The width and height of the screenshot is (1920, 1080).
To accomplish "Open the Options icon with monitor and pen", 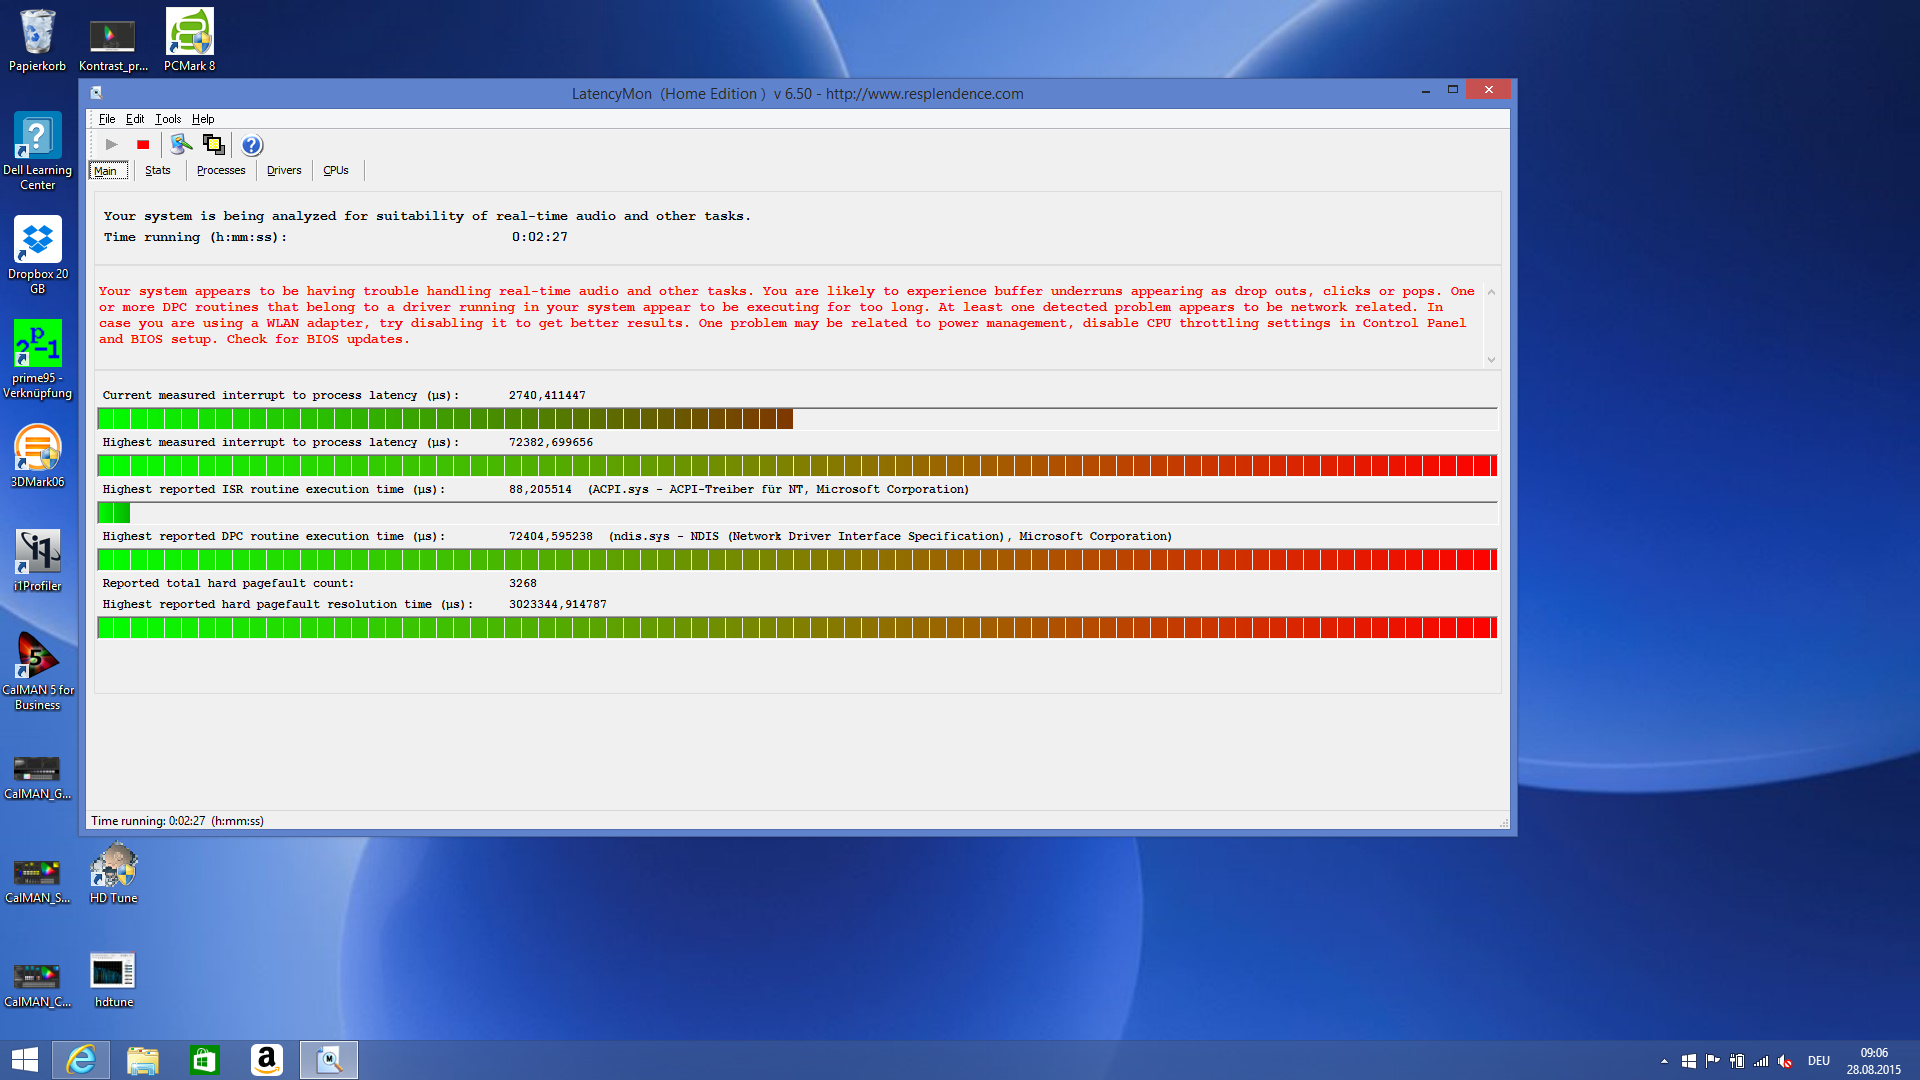I will (181, 145).
